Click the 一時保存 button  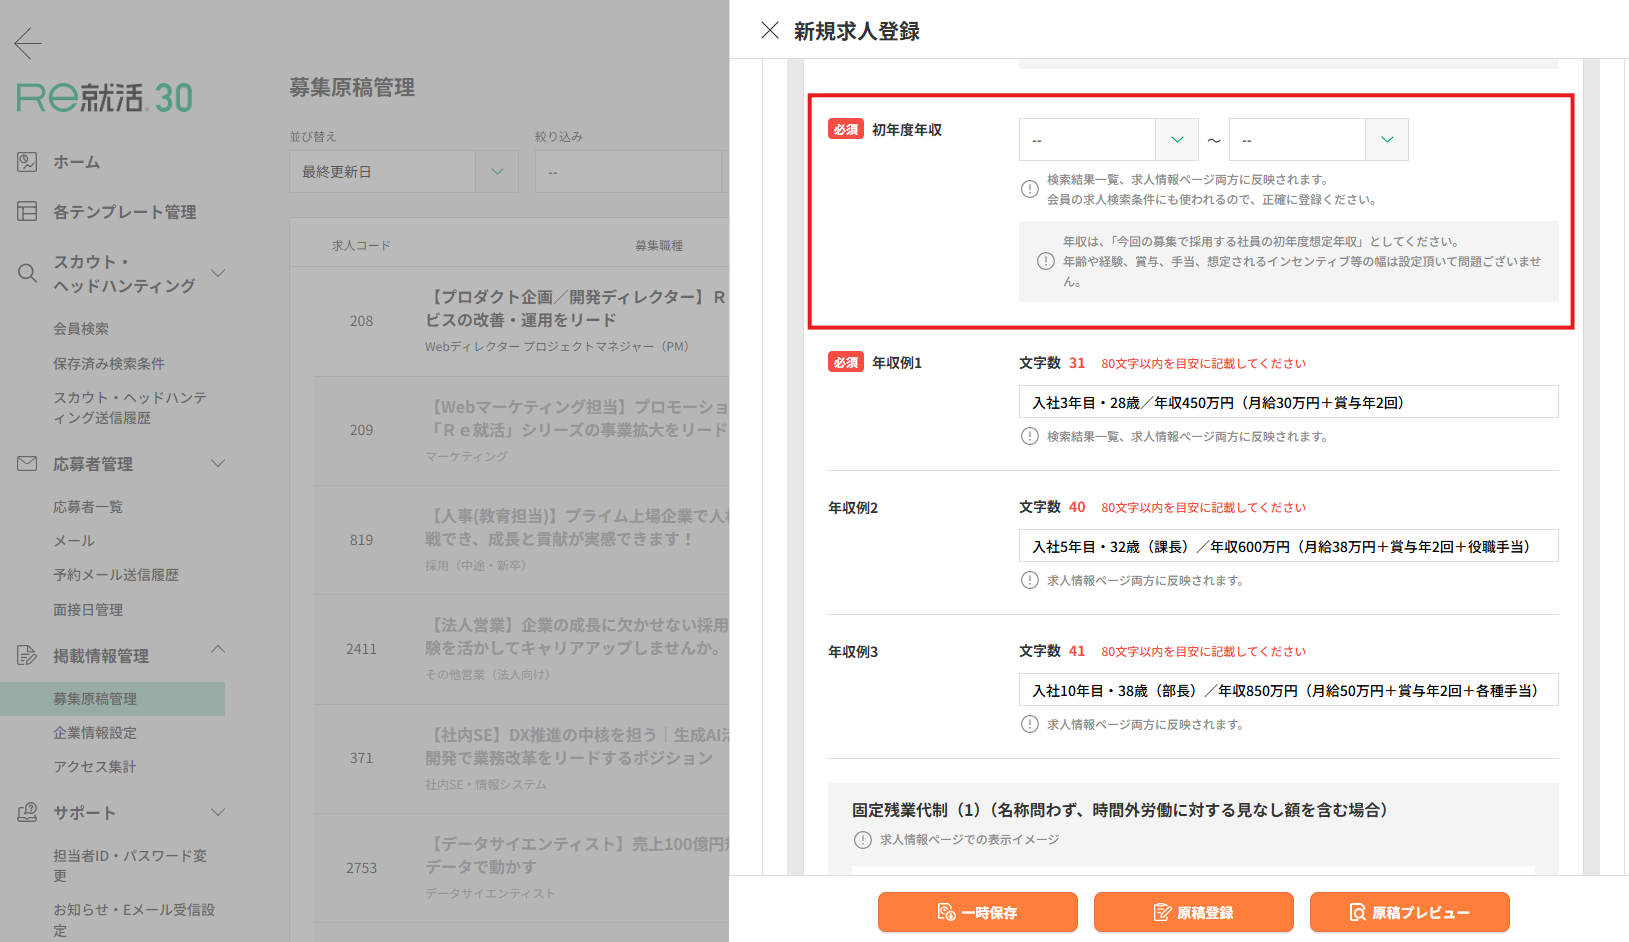(978, 912)
